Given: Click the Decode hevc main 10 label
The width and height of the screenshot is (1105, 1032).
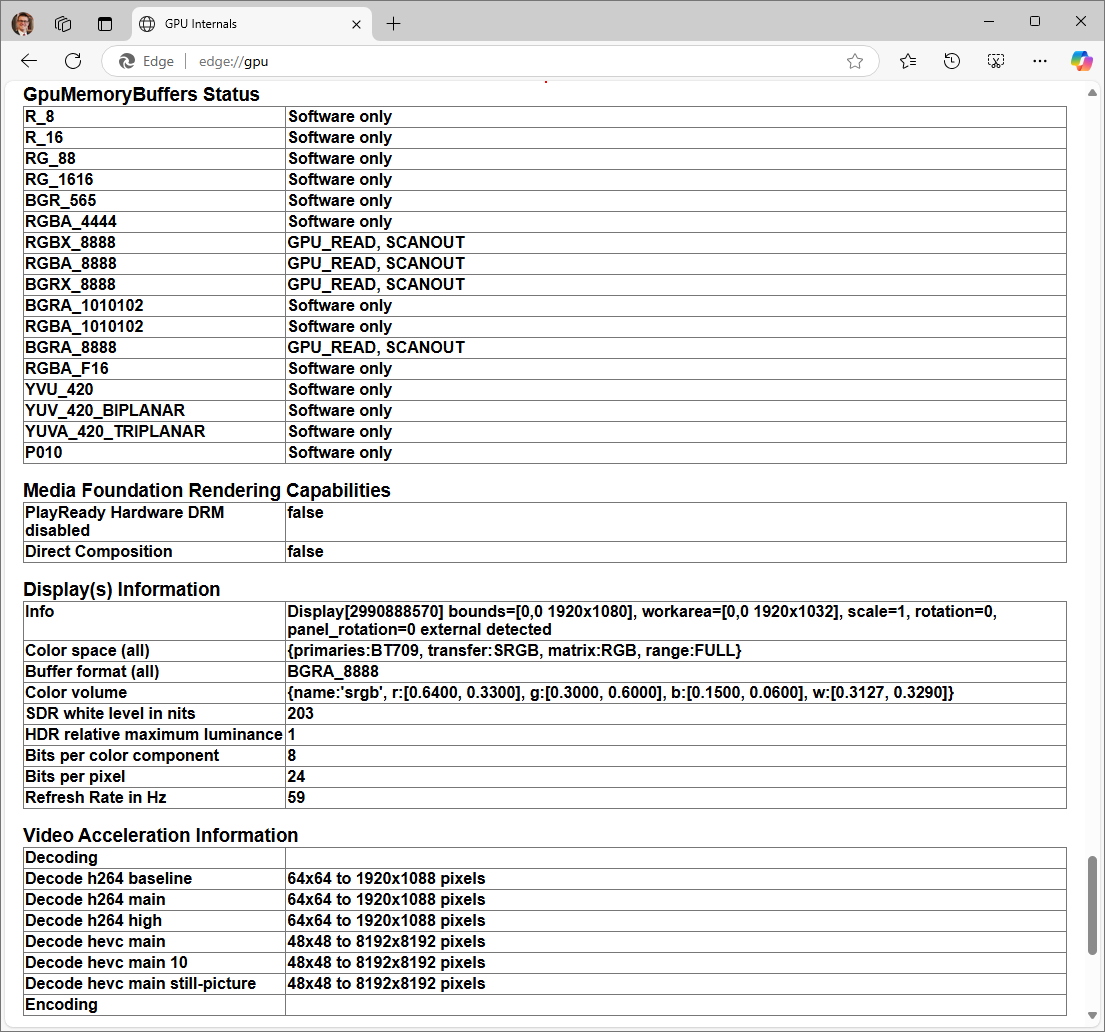Looking at the screenshot, I should coord(106,962).
